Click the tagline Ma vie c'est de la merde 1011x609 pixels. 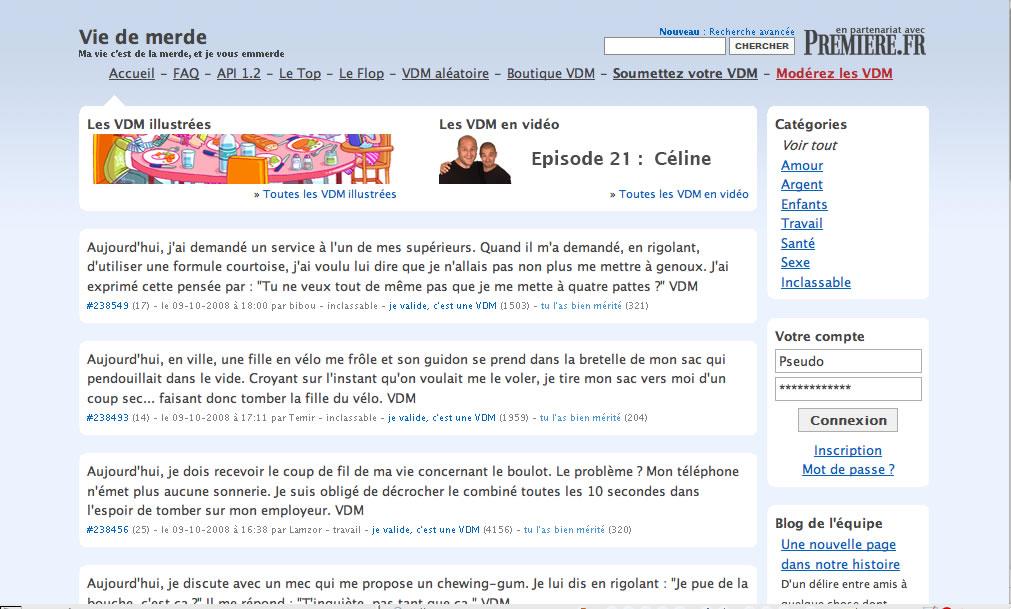click(x=181, y=54)
